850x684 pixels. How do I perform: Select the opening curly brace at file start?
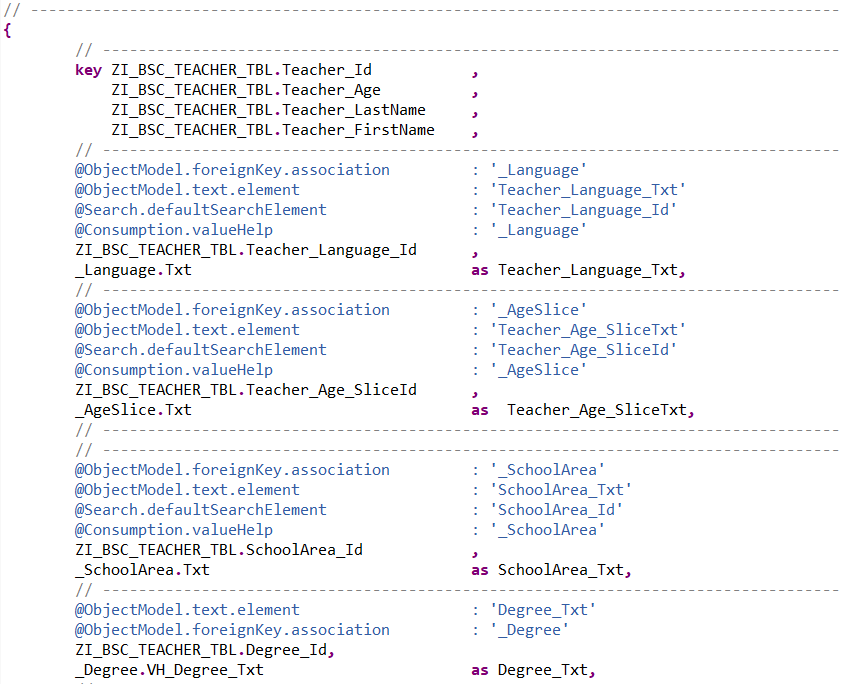pos(5,30)
